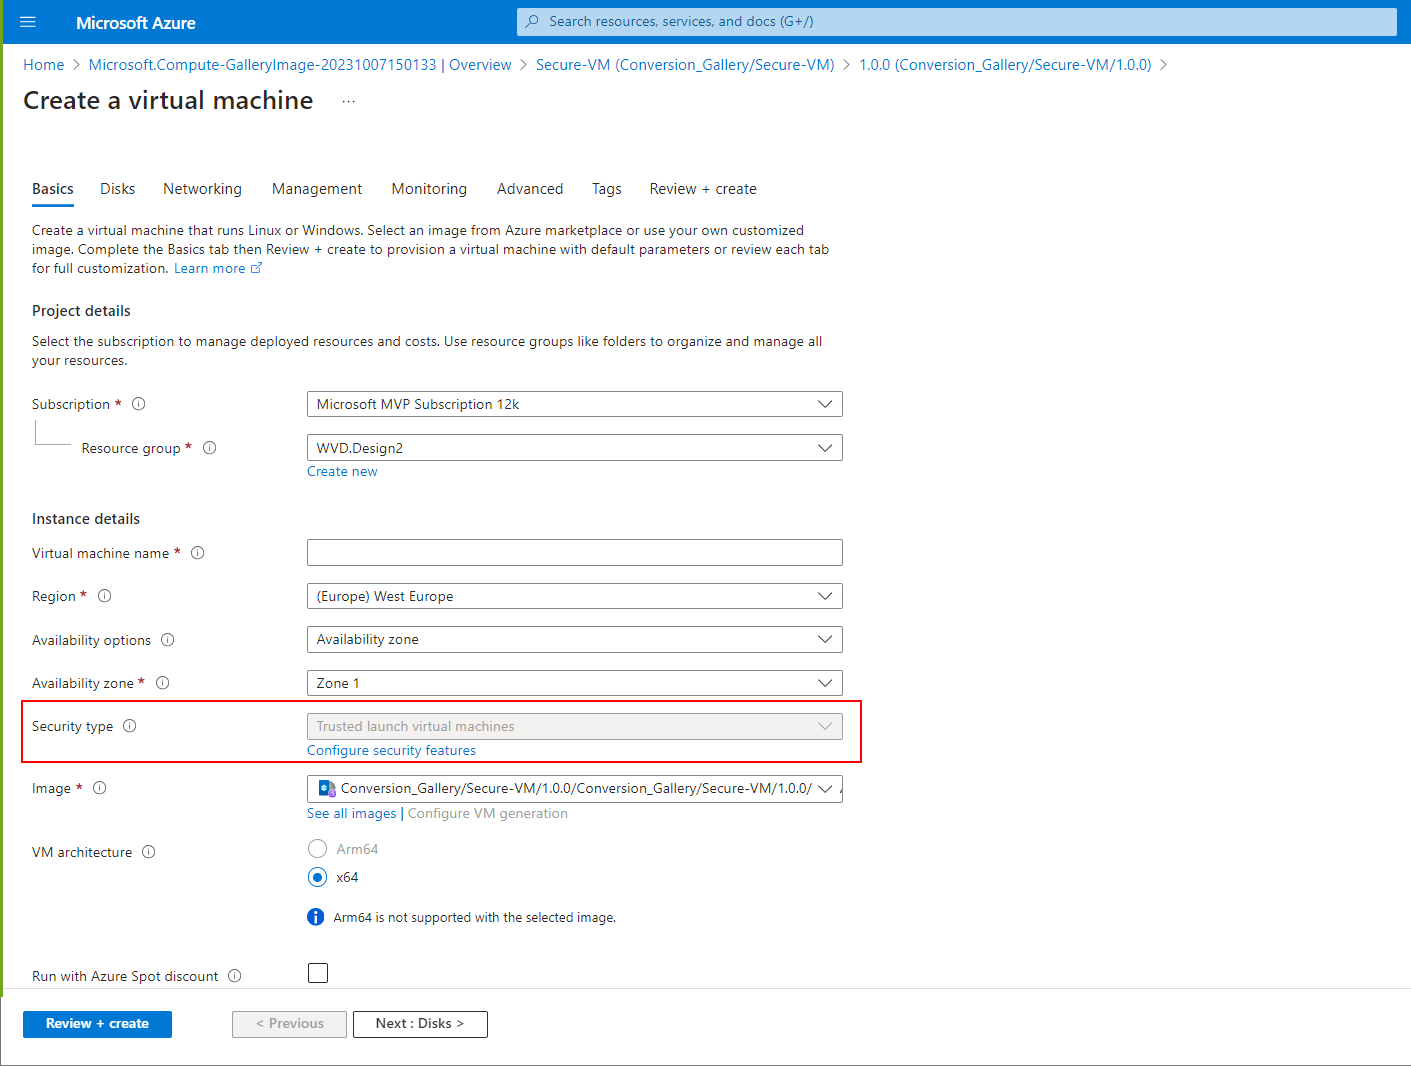Show the Virtual machine name info tooltip

(x=198, y=553)
